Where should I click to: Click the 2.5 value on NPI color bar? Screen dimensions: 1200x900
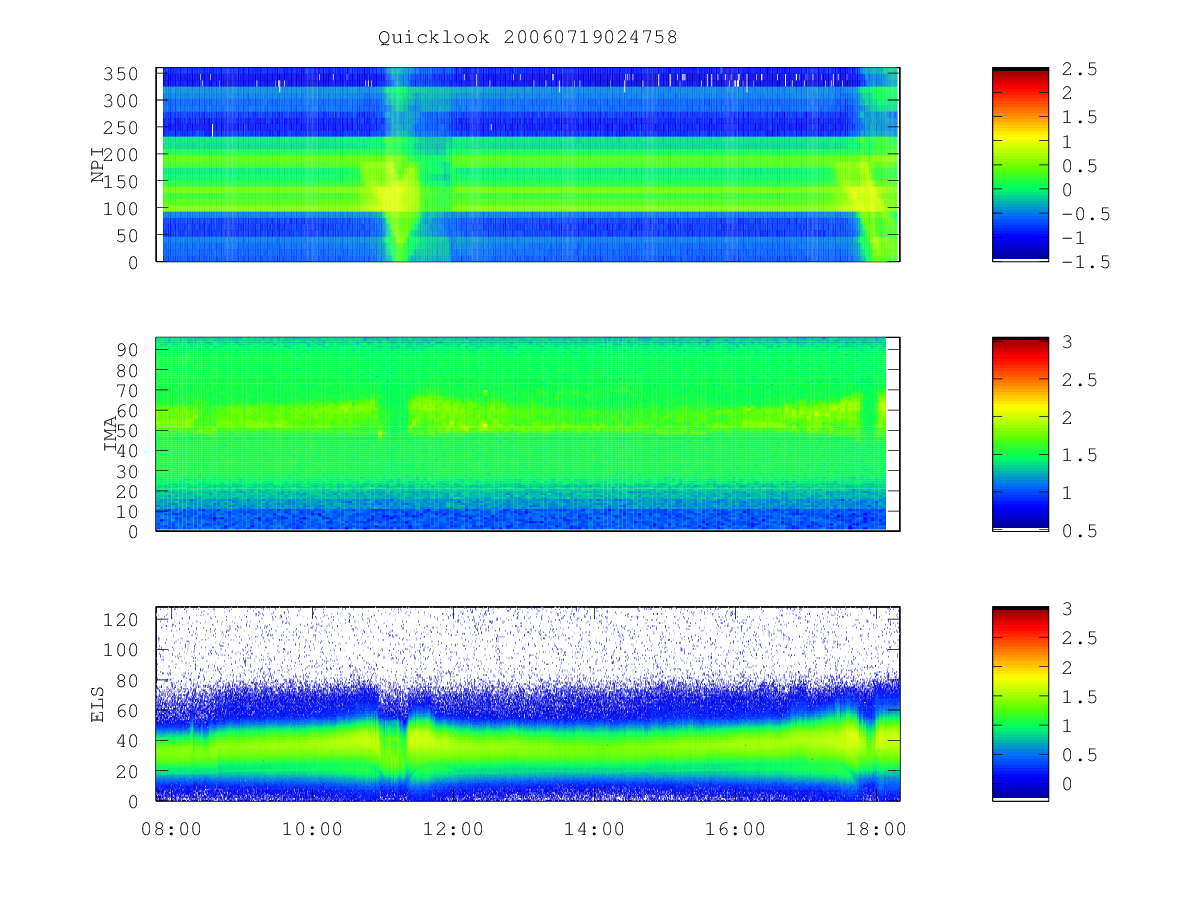click(x=1078, y=68)
